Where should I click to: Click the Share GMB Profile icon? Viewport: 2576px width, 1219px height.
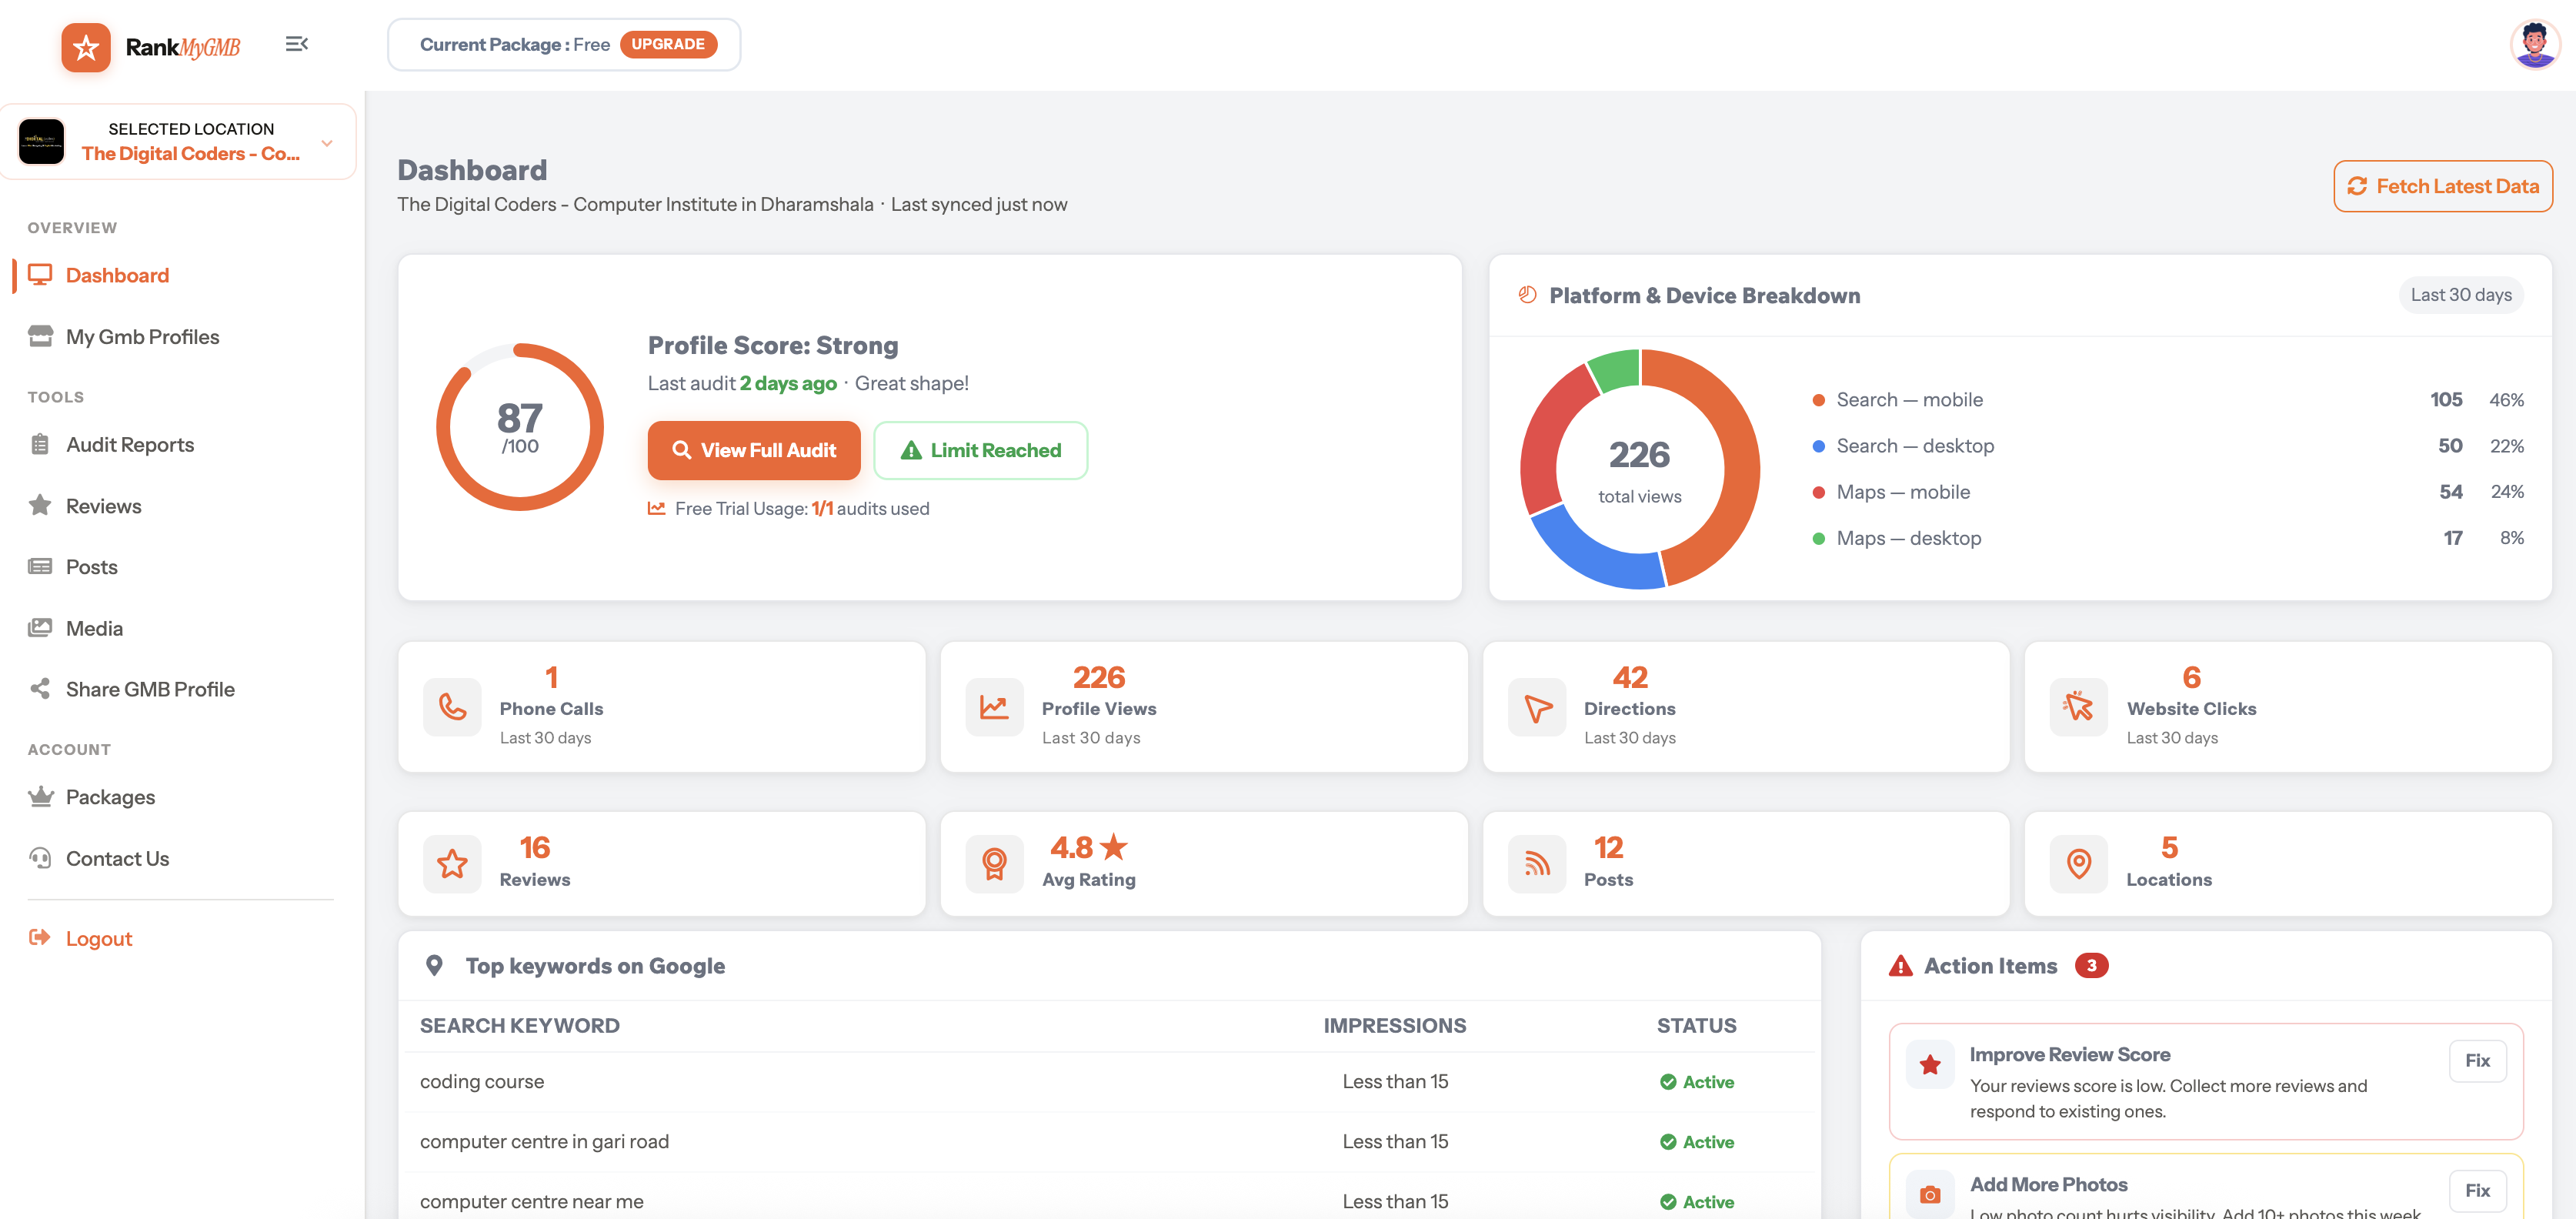point(40,688)
